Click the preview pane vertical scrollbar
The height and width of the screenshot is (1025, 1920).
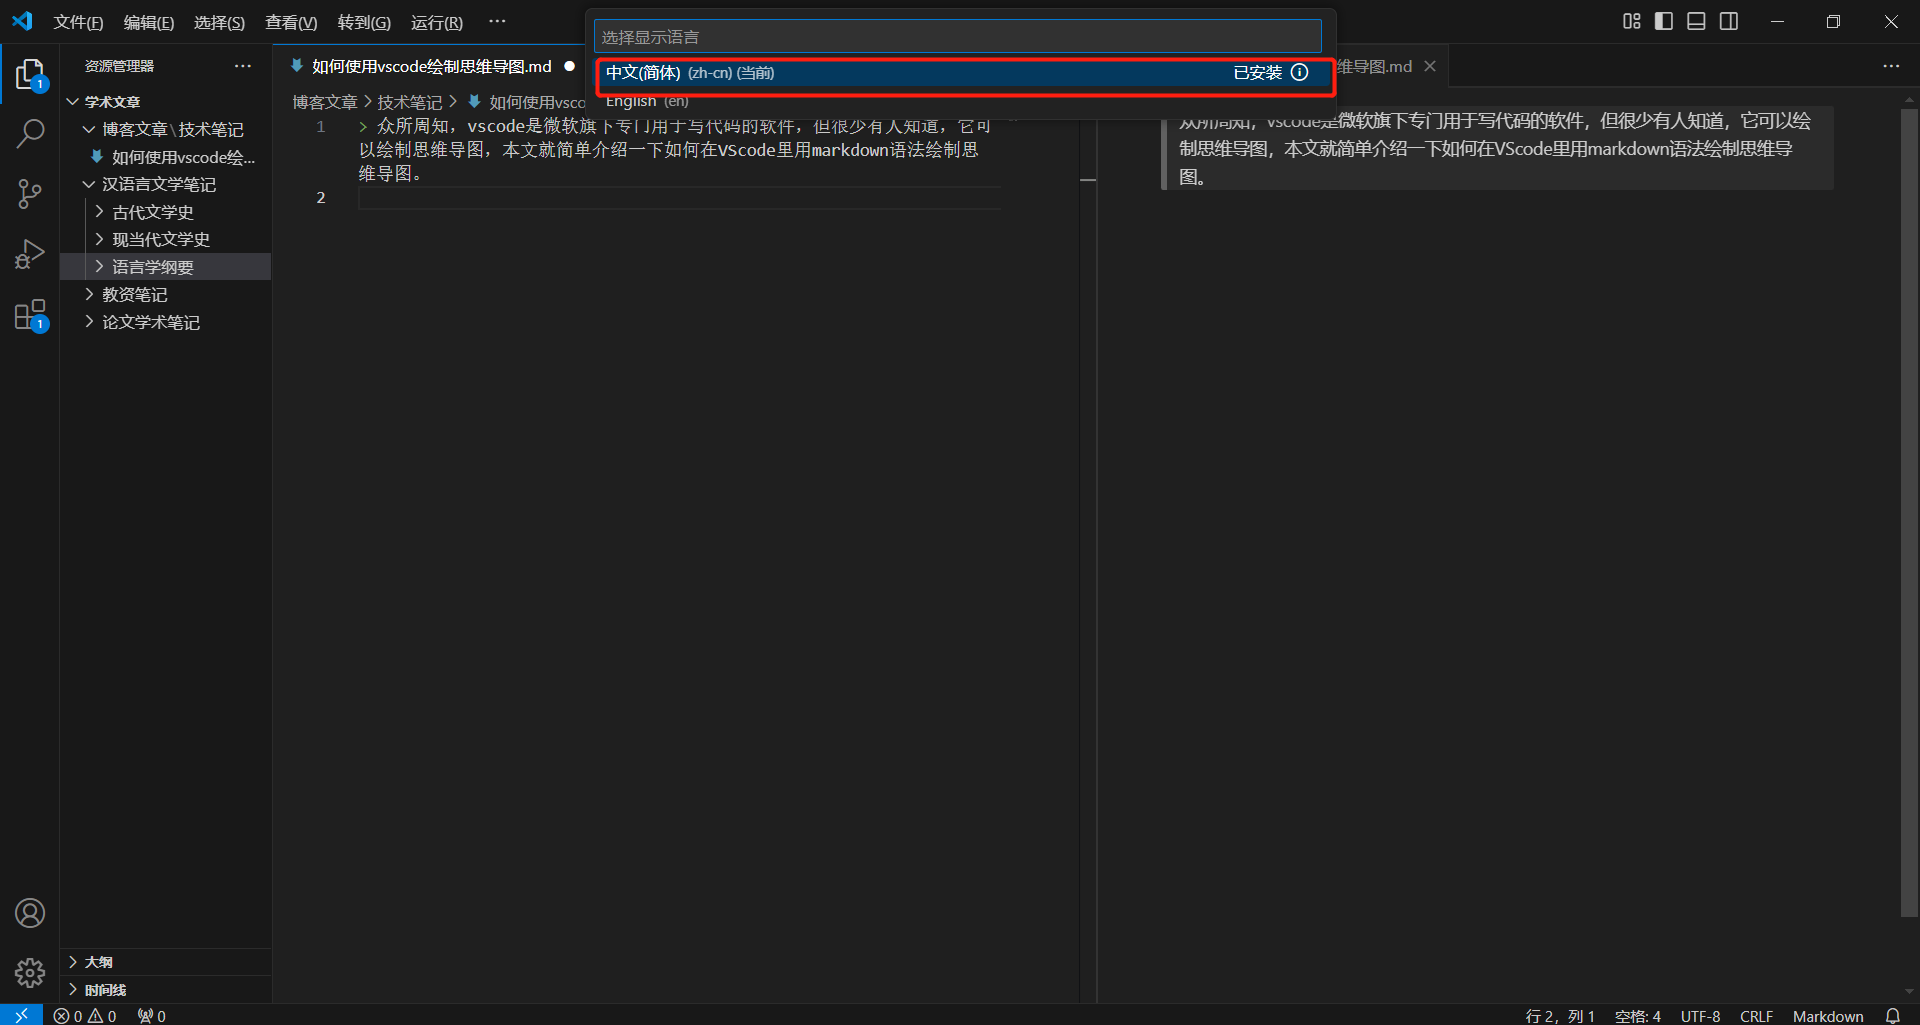(1909, 512)
